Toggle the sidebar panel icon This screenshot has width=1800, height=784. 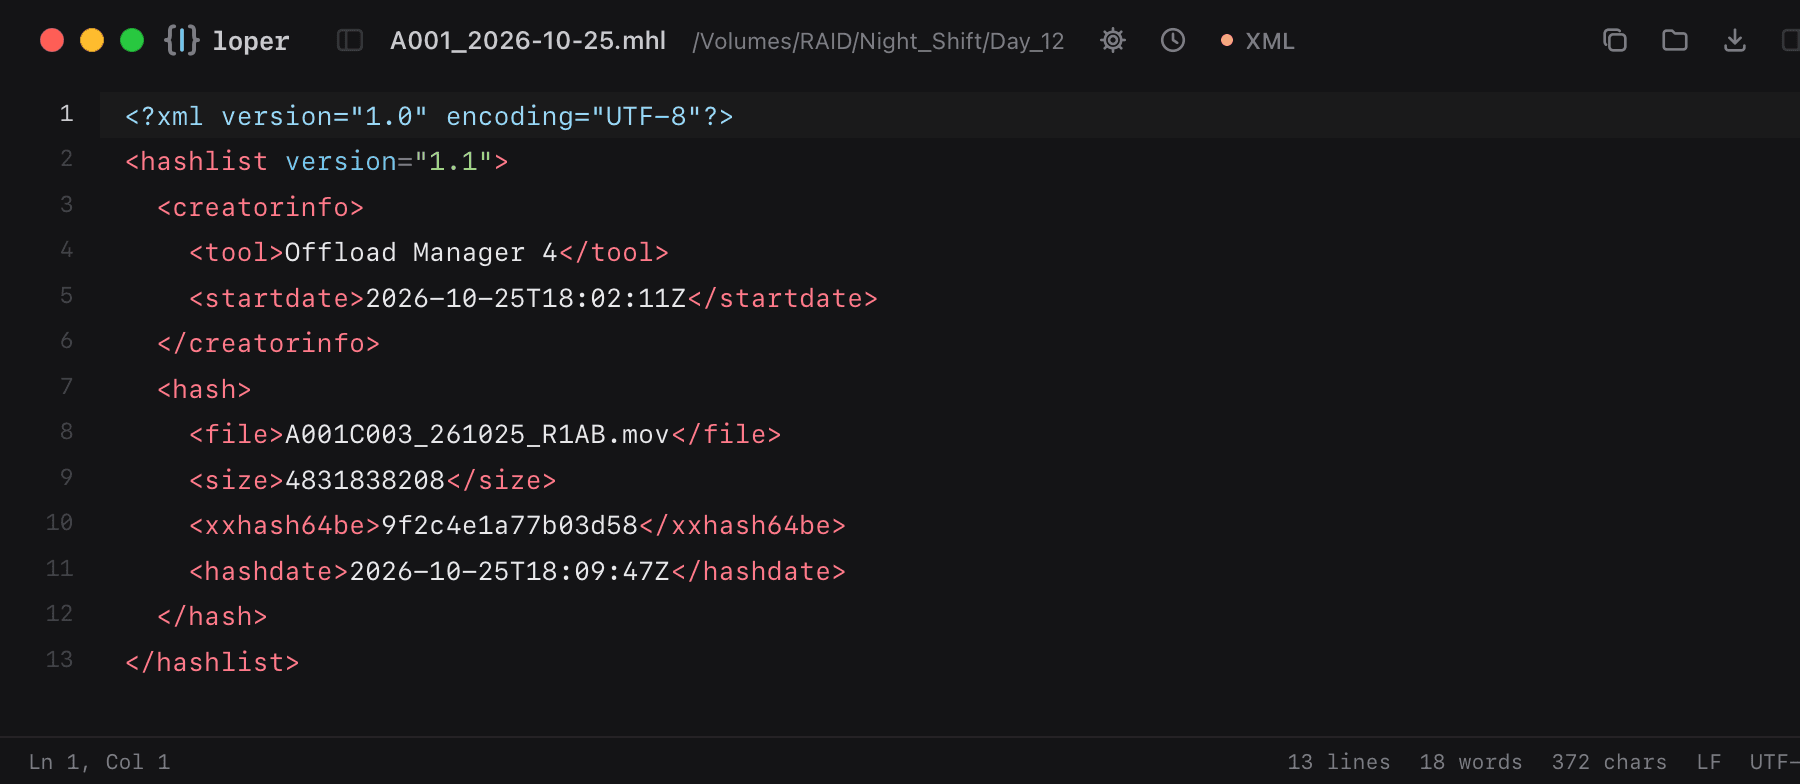(x=350, y=40)
